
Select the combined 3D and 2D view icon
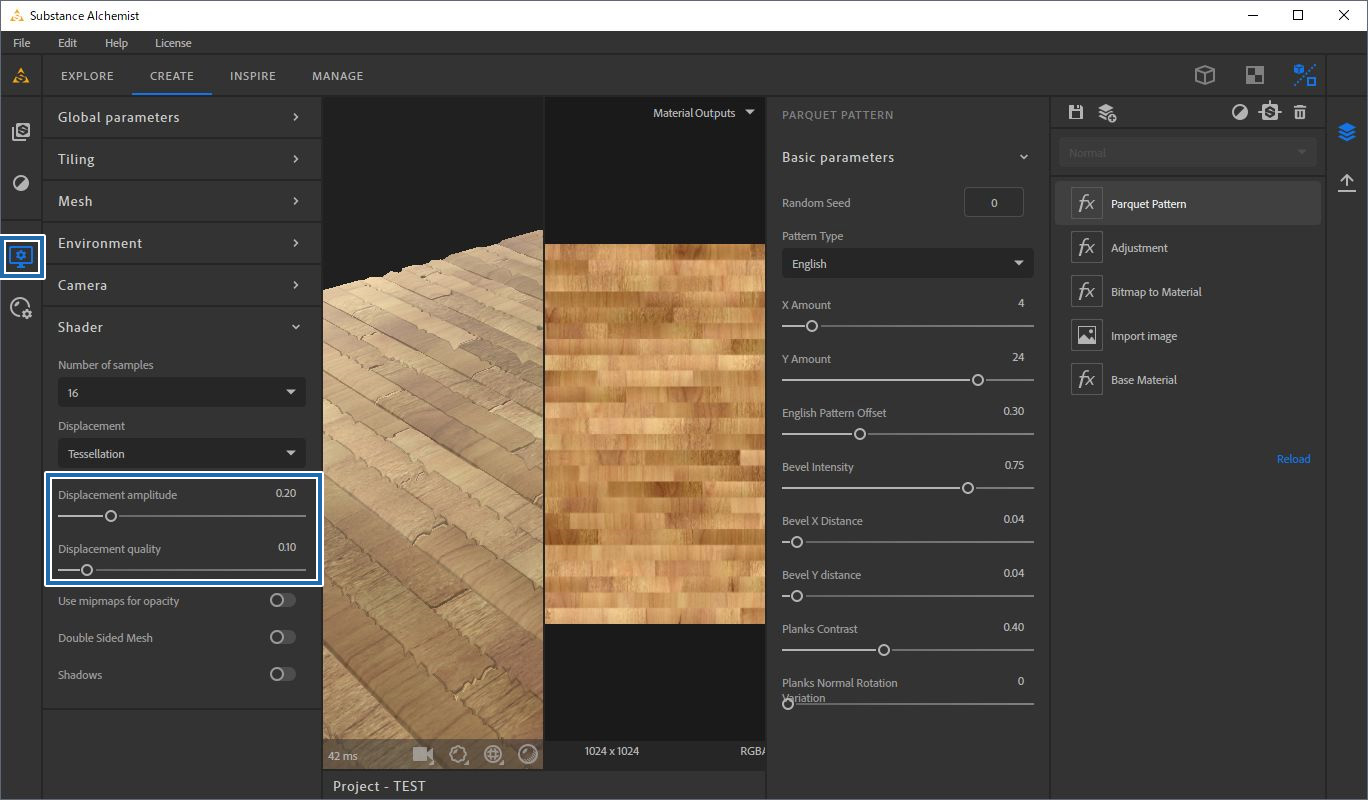click(x=1304, y=75)
